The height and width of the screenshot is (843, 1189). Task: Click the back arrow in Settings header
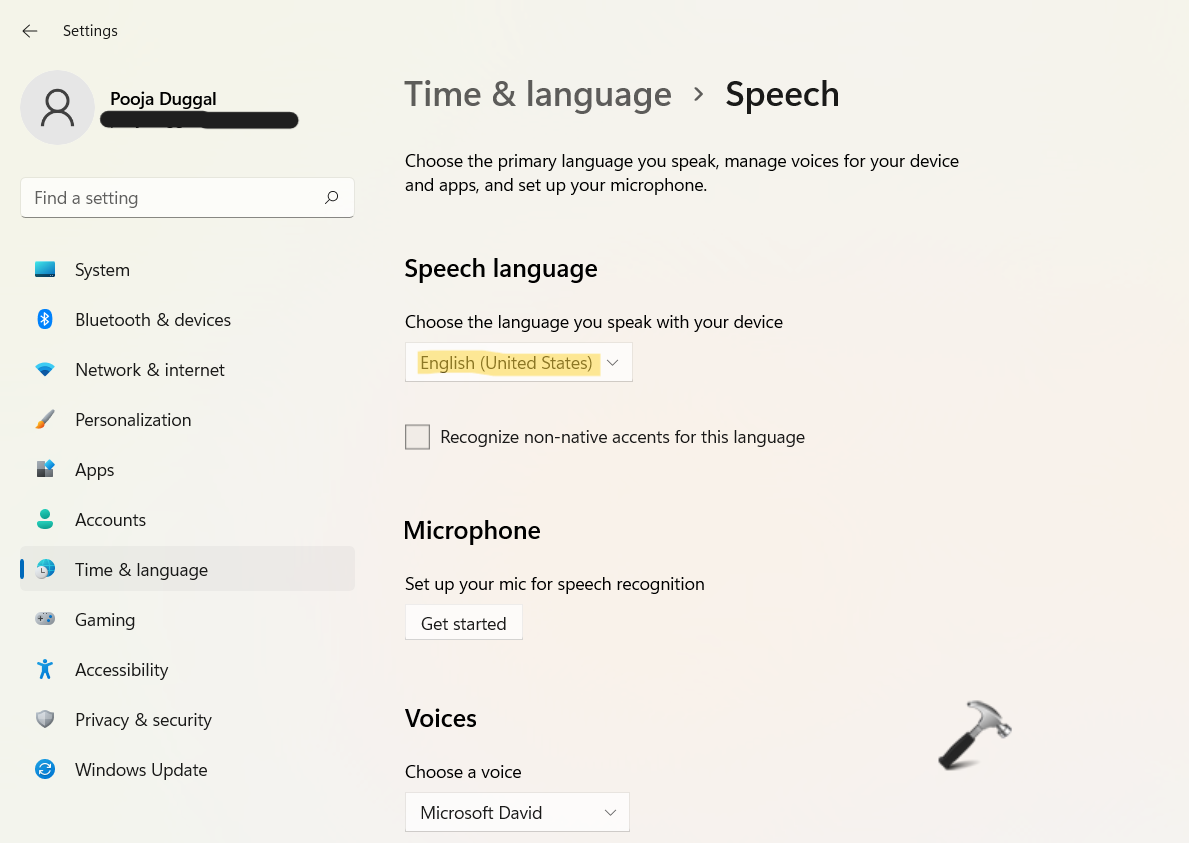(30, 31)
